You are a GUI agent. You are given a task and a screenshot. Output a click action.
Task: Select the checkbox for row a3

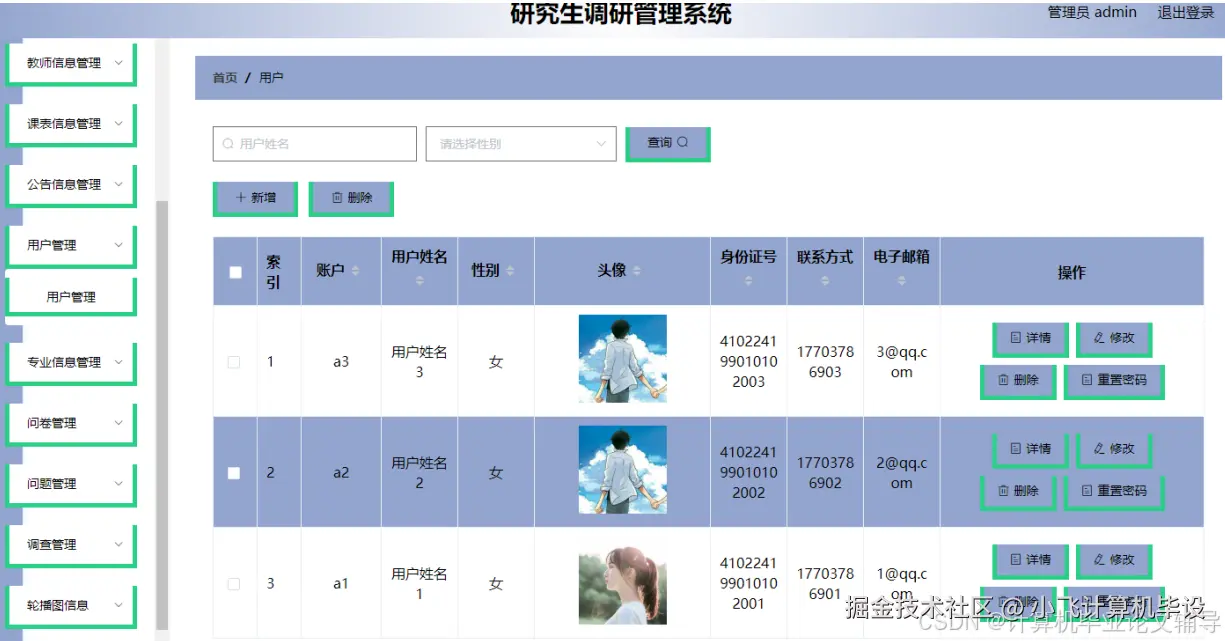point(234,362)
